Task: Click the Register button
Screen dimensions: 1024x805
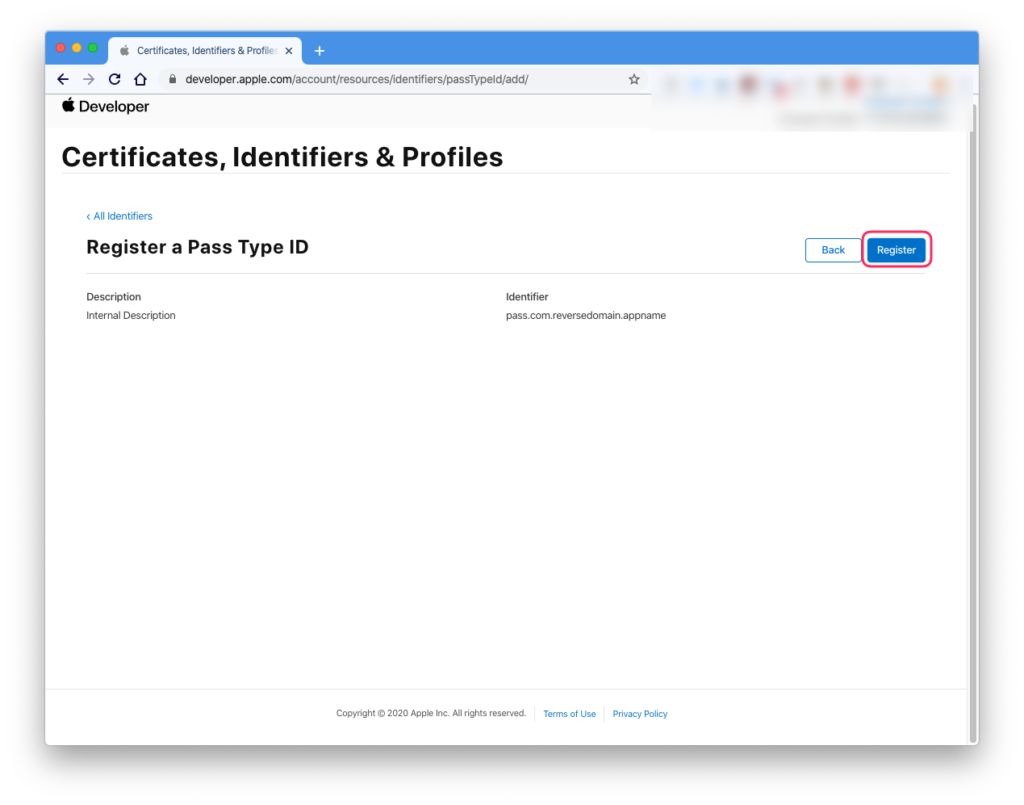Action: [896, 250]
